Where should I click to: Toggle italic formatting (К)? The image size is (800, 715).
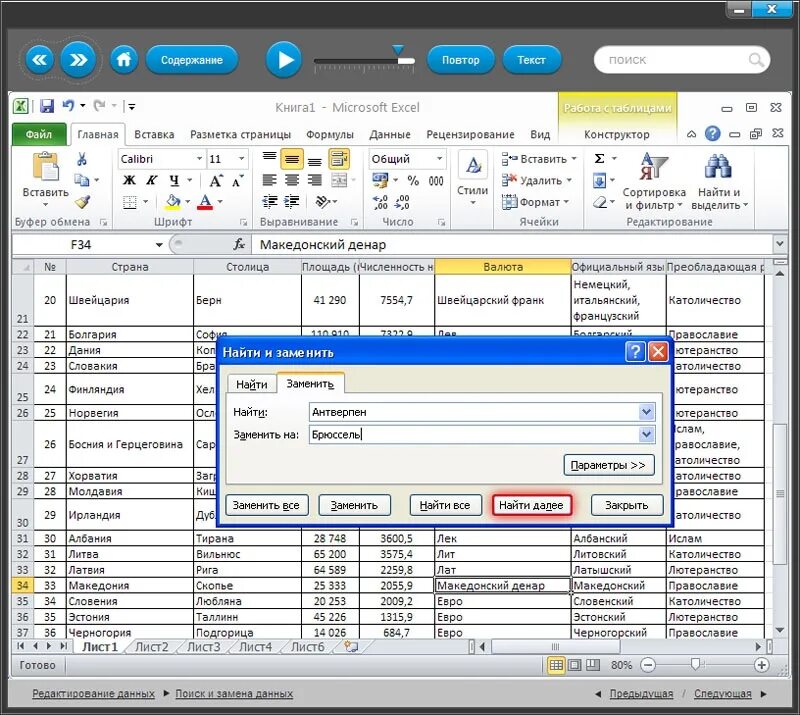152,180
